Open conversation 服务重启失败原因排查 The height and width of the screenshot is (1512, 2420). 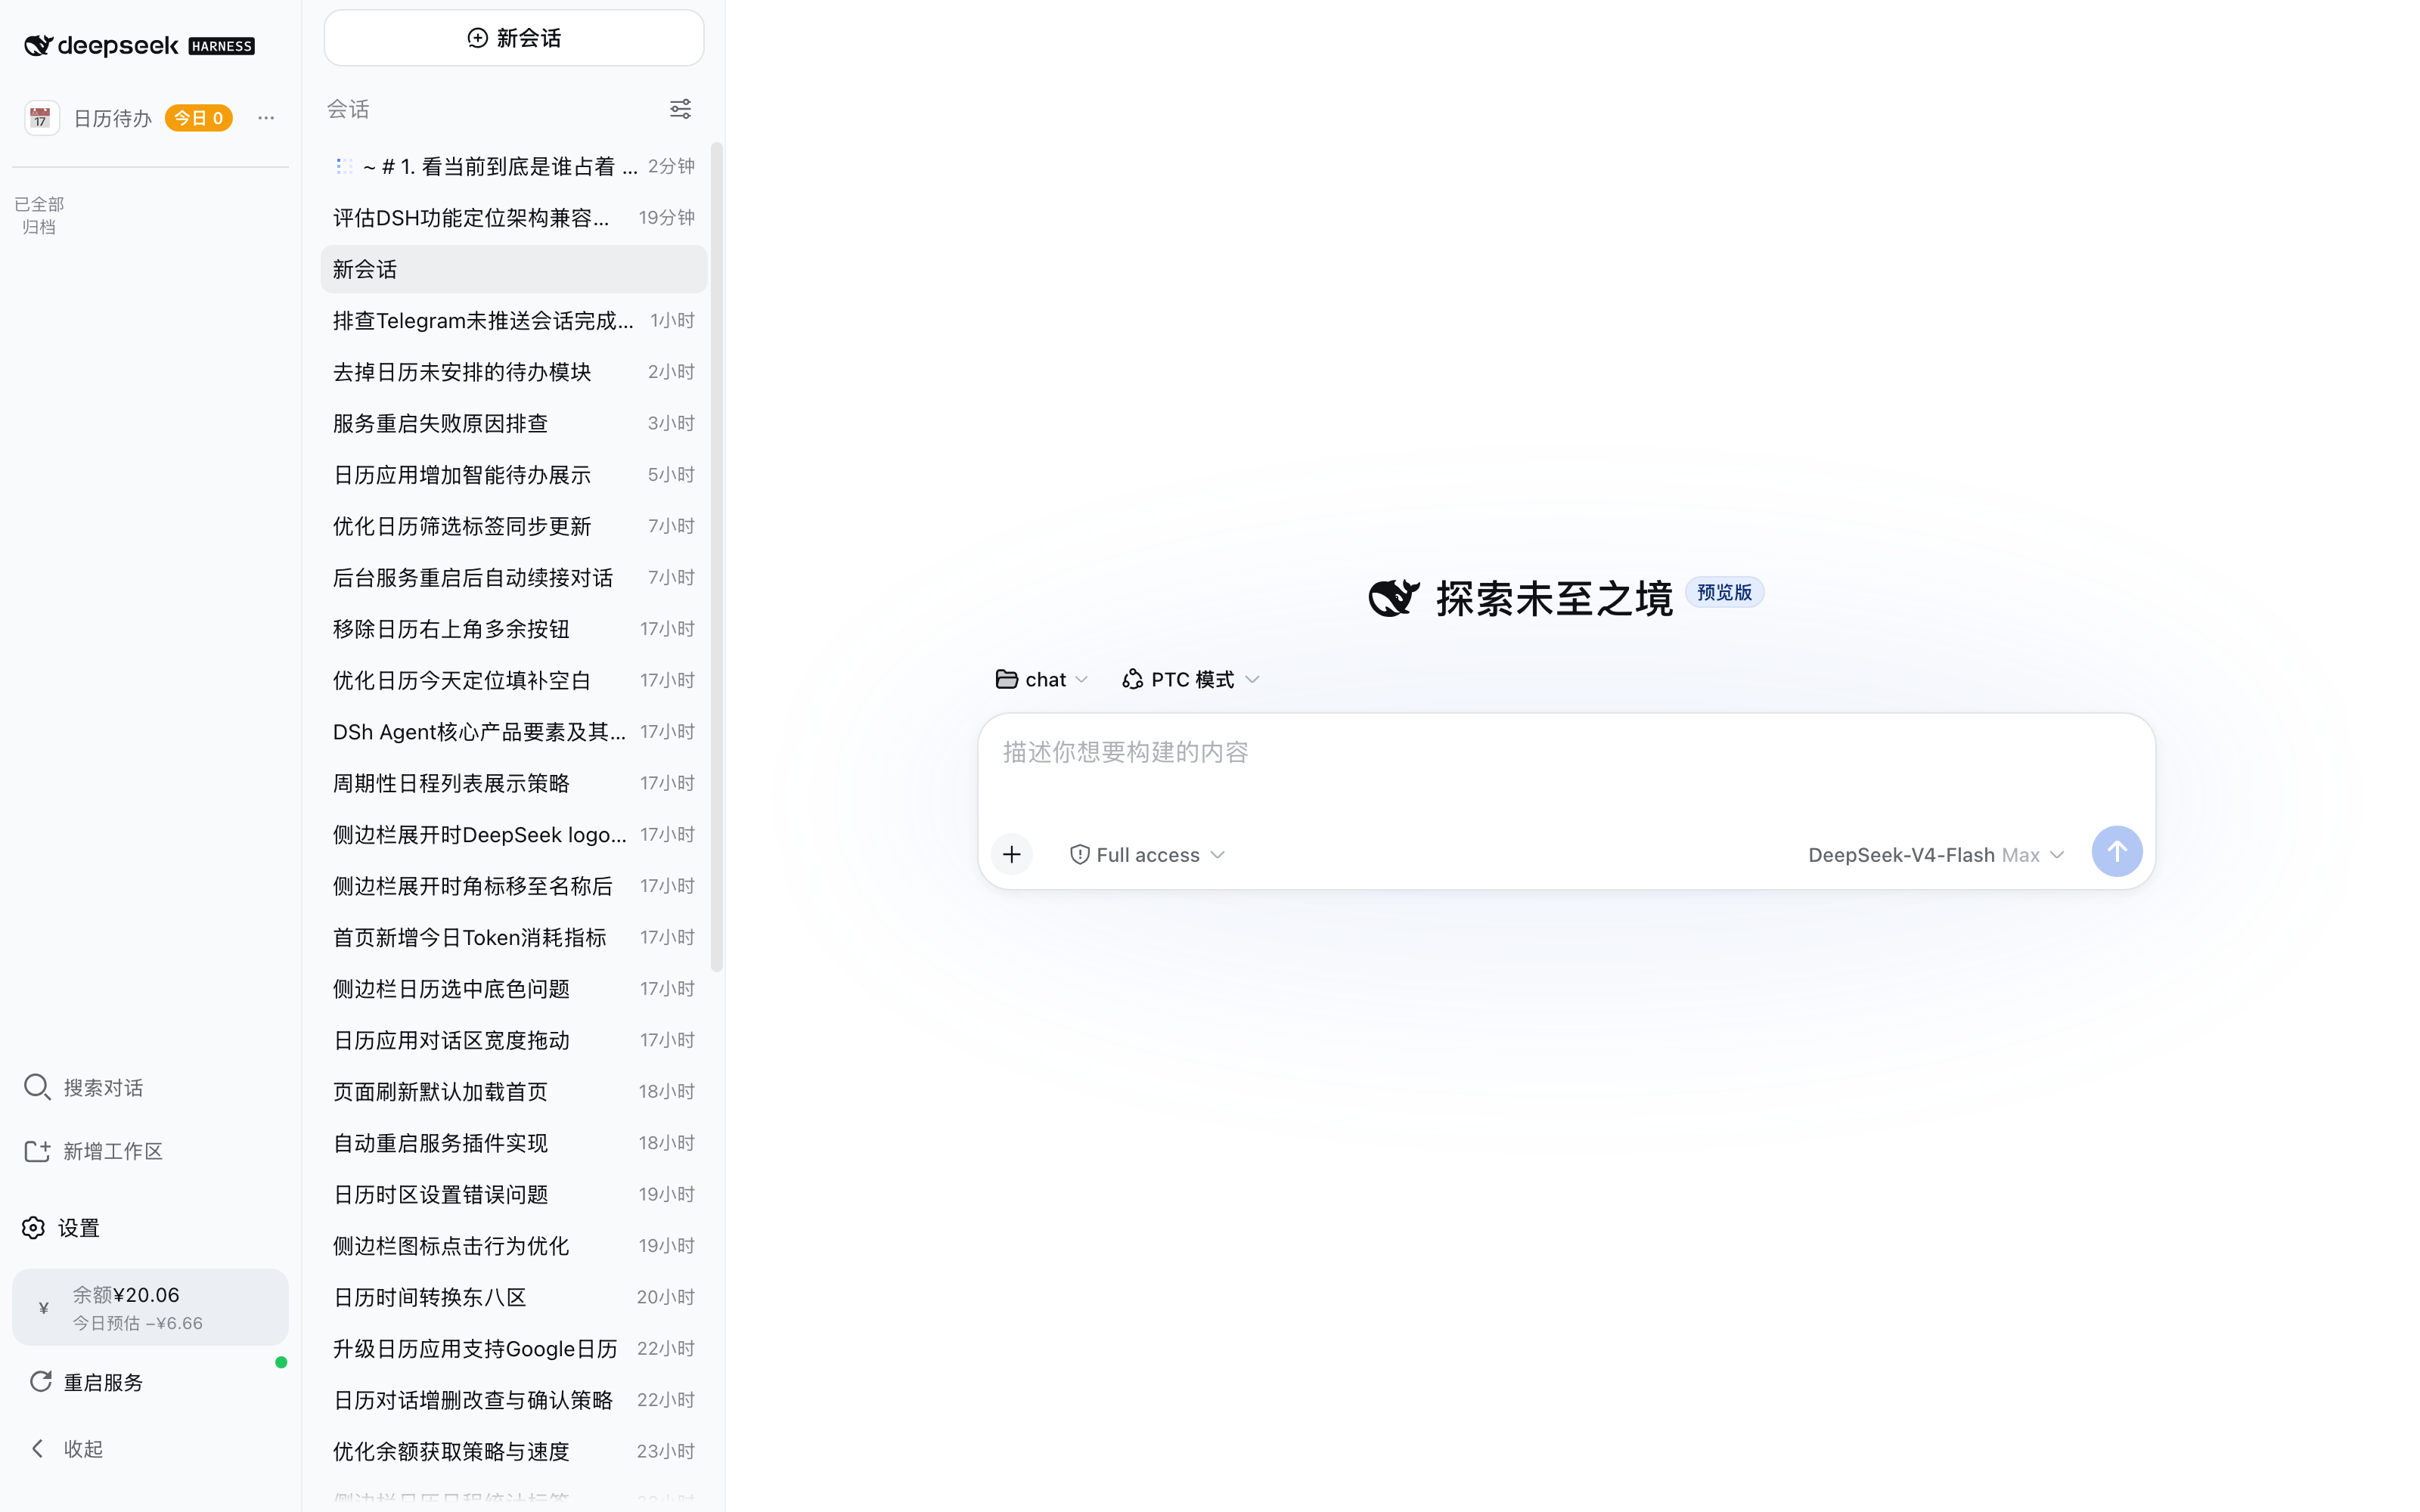(x=514, y=424)
